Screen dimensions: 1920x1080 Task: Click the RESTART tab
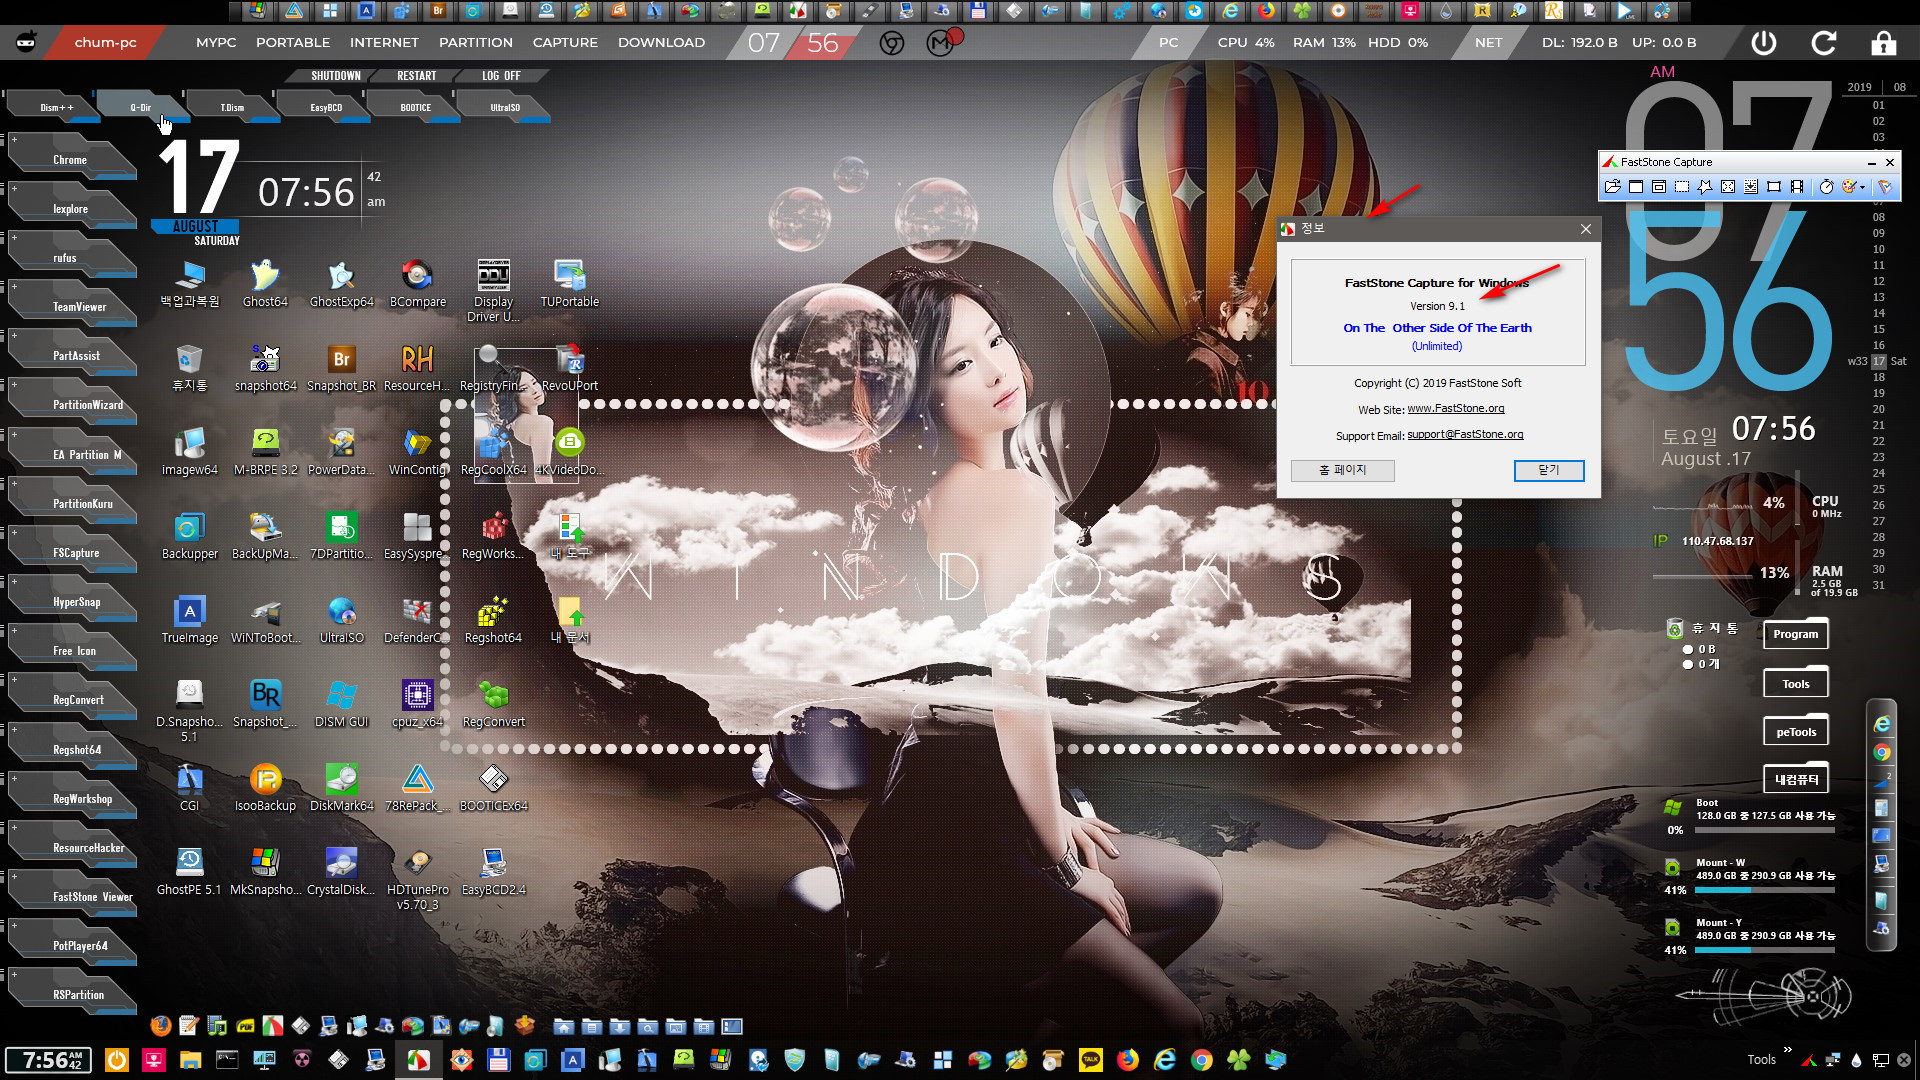pyautogui.click(x=417, y=76)
